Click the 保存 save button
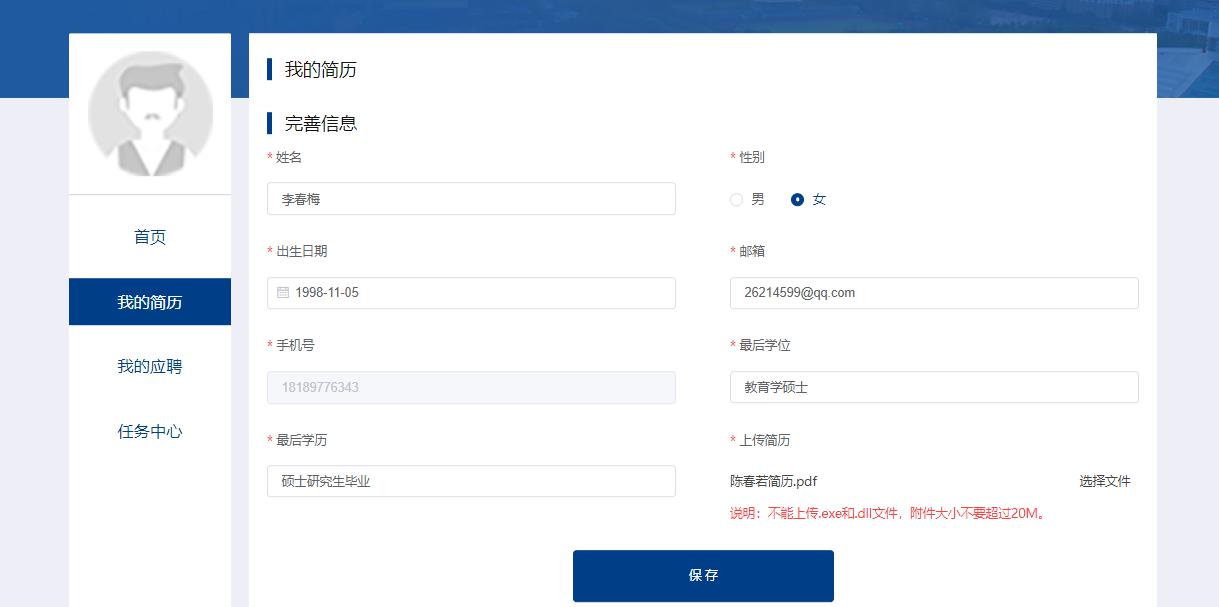The height and width of the screenshot is (607, 1219). [702, 575]
